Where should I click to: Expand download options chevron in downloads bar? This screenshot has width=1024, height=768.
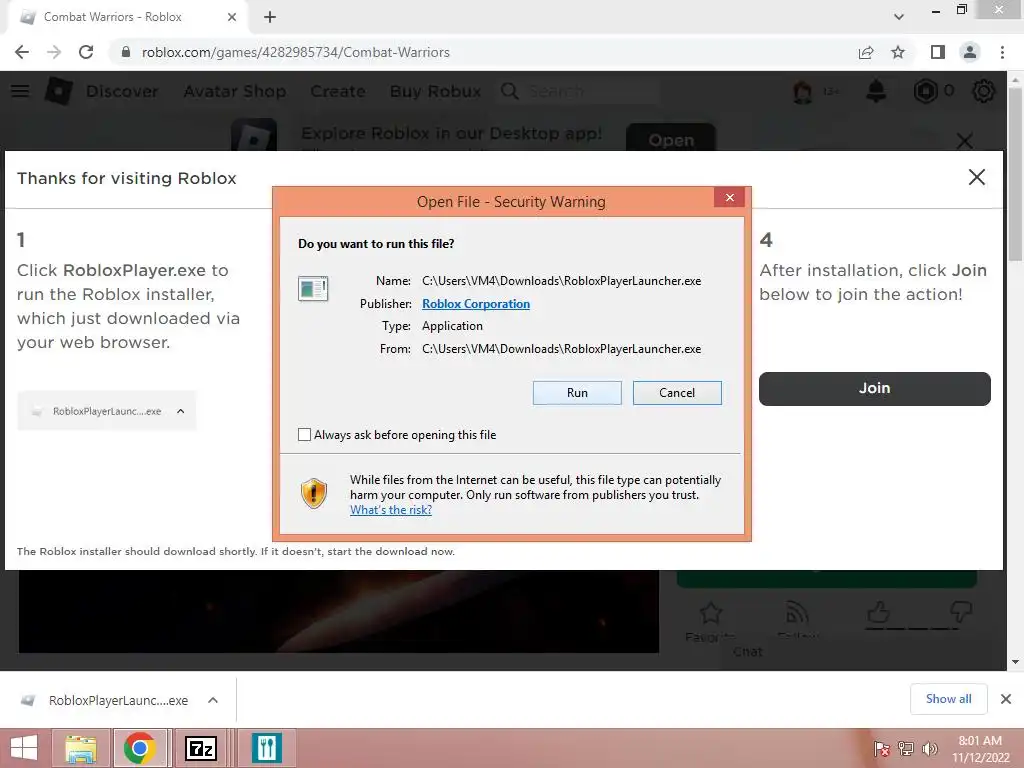tap(213, 700)
